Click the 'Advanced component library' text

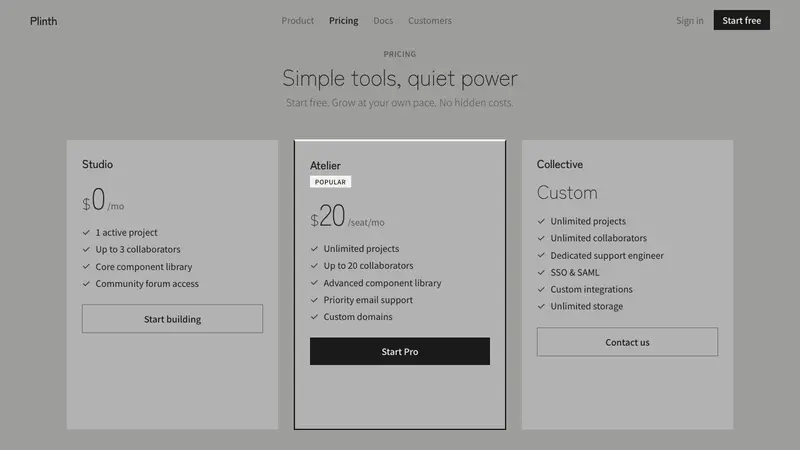[382, 283]
